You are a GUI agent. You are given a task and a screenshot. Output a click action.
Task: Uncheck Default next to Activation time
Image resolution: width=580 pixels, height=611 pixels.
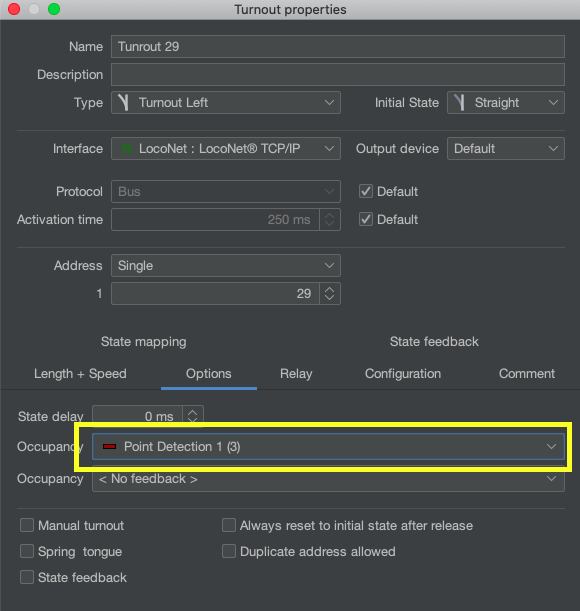pos(366,219)
